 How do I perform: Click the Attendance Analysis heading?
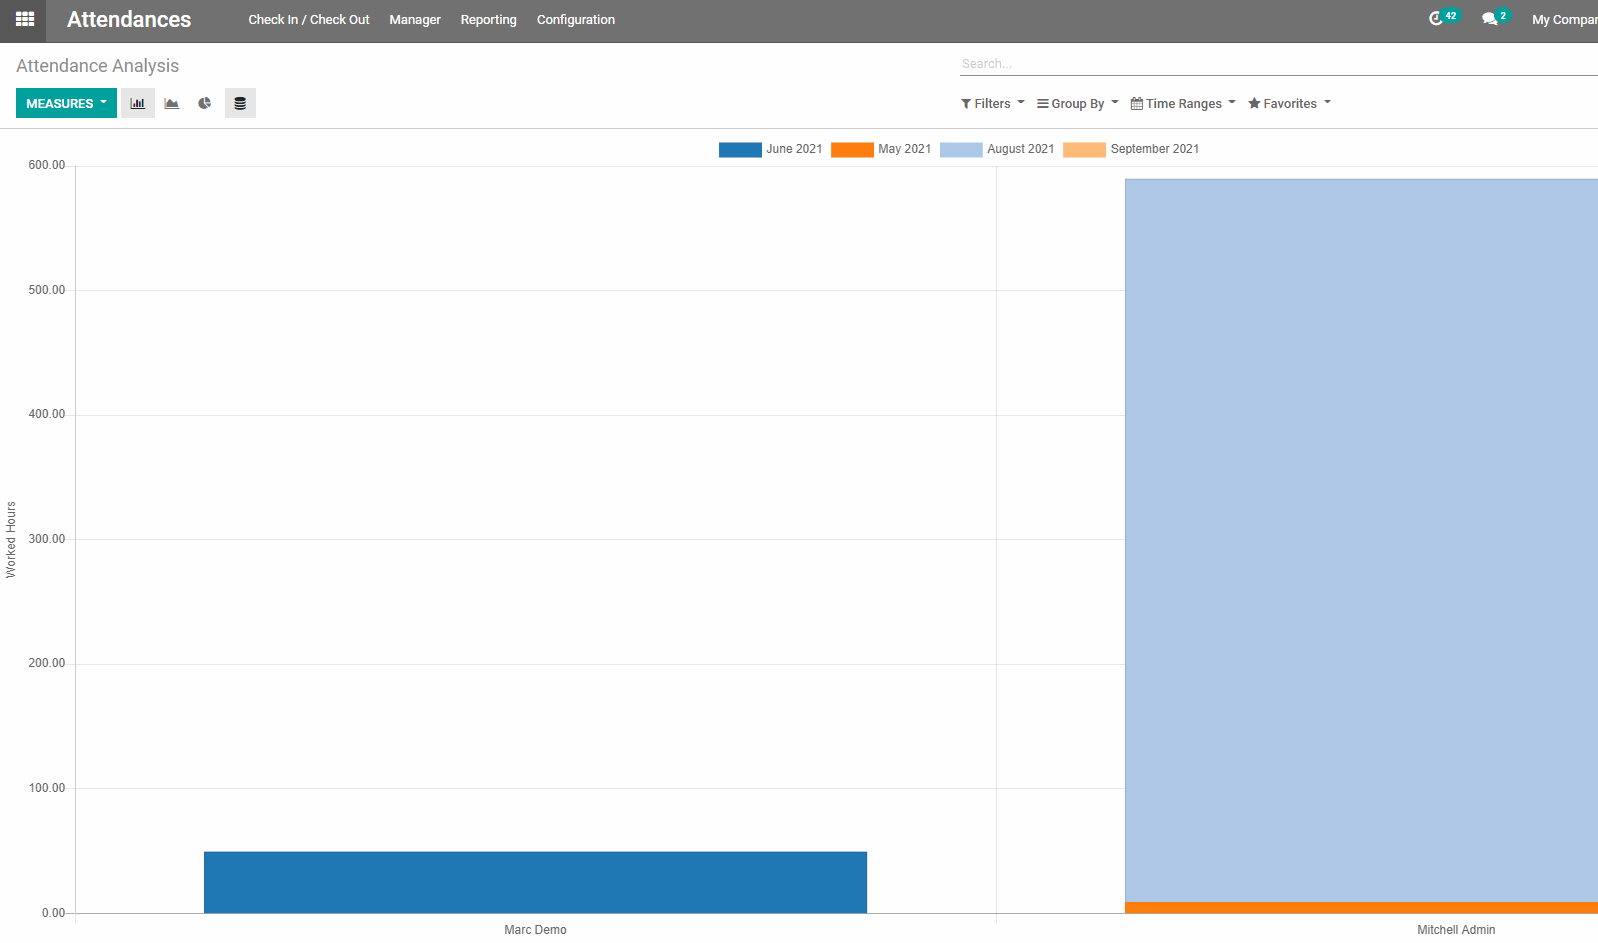pyautogui.click(x=98, y=66)
